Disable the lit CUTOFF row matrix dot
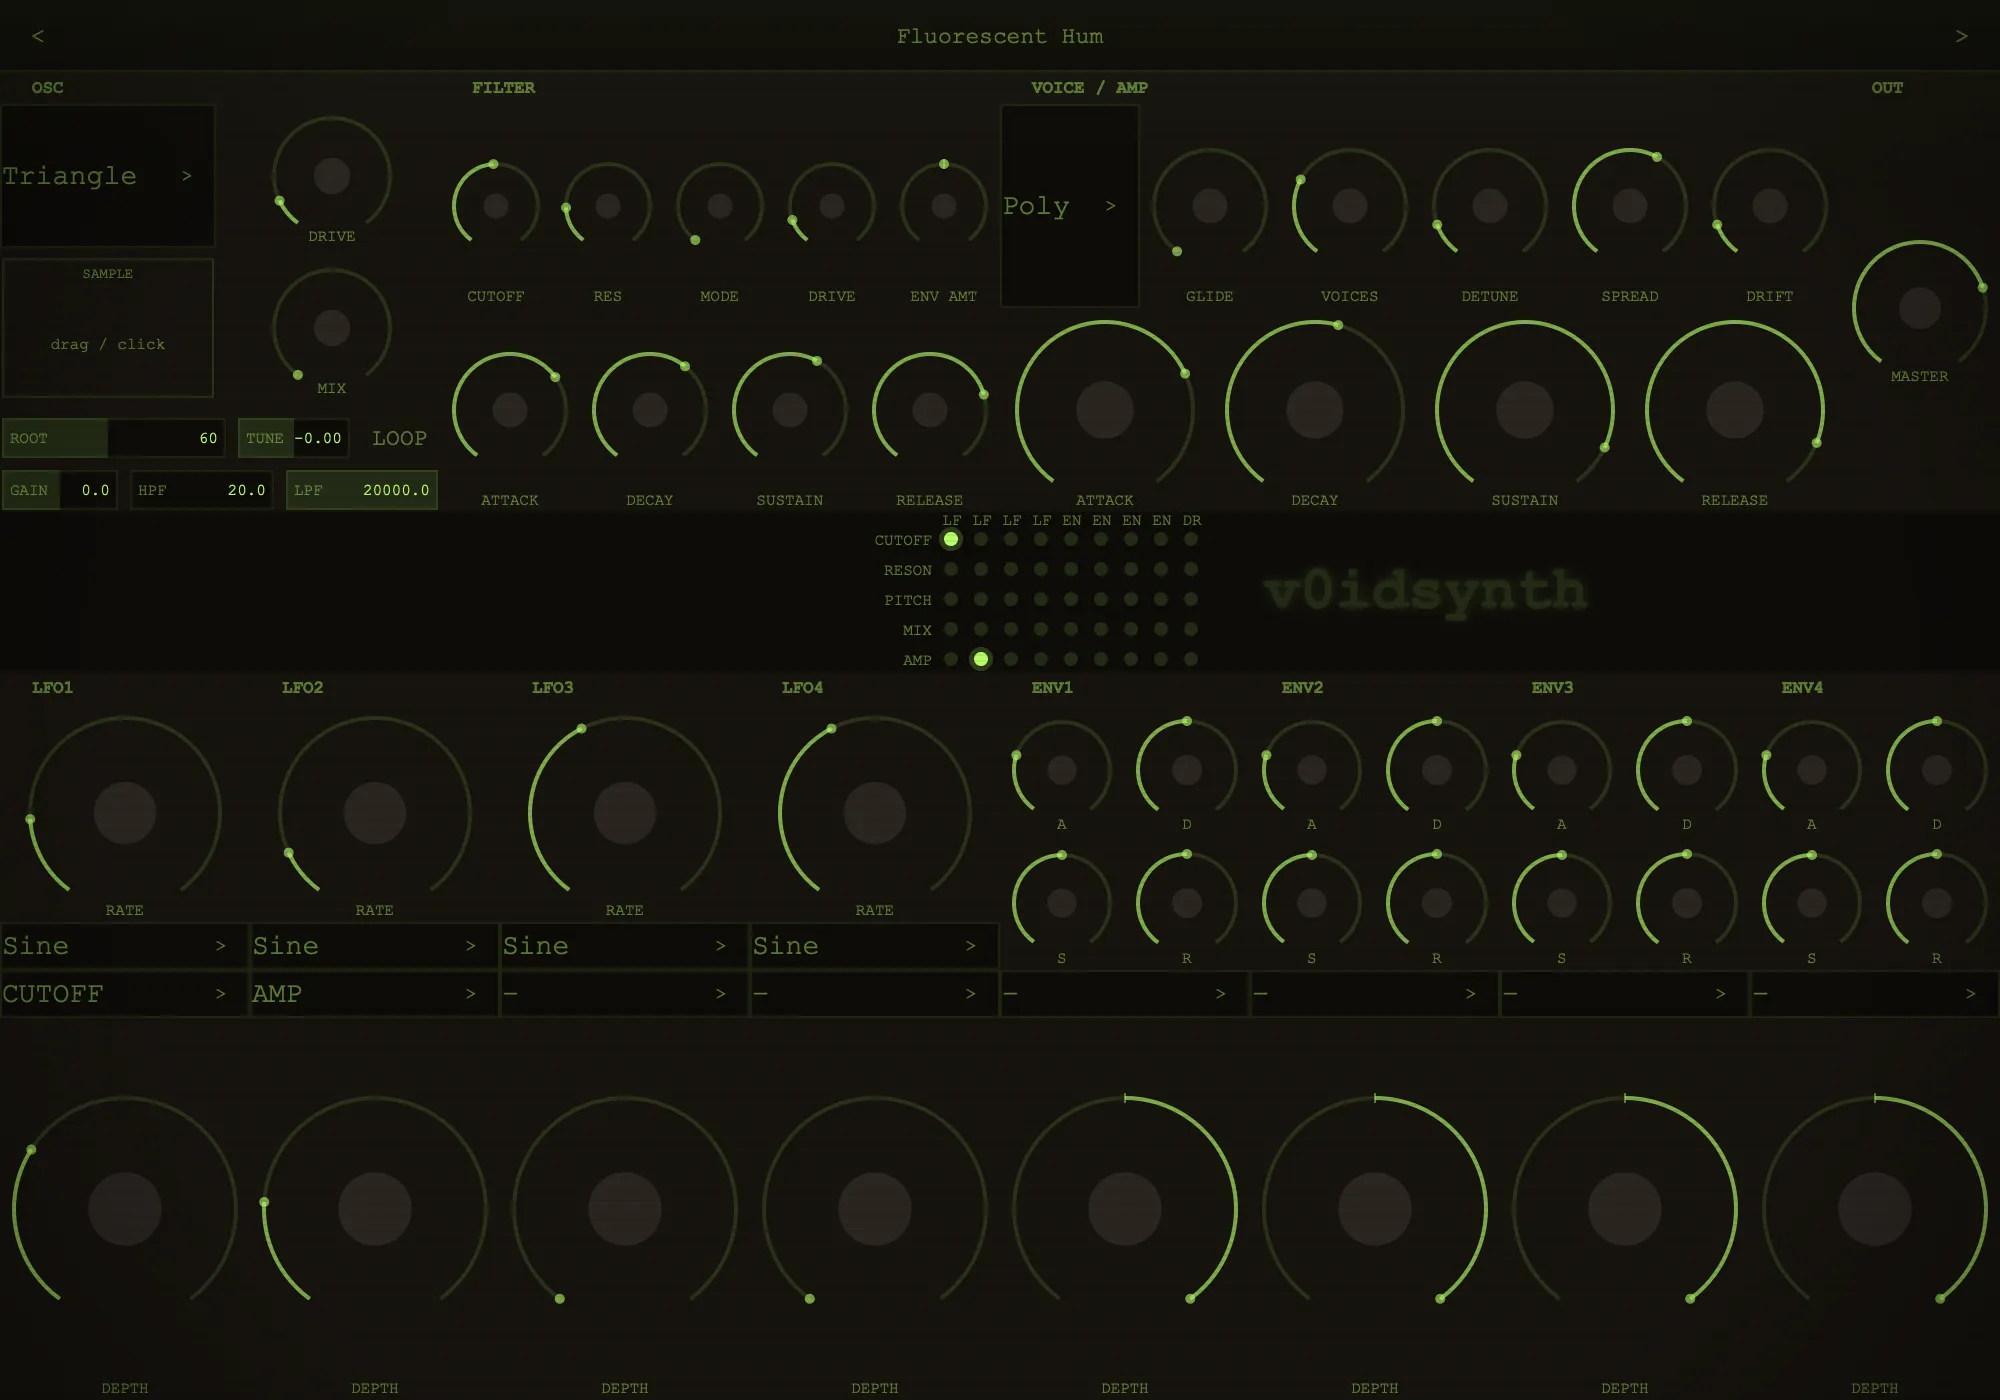Screen dimensions: 2000x1400 click(x=951, y=539)
